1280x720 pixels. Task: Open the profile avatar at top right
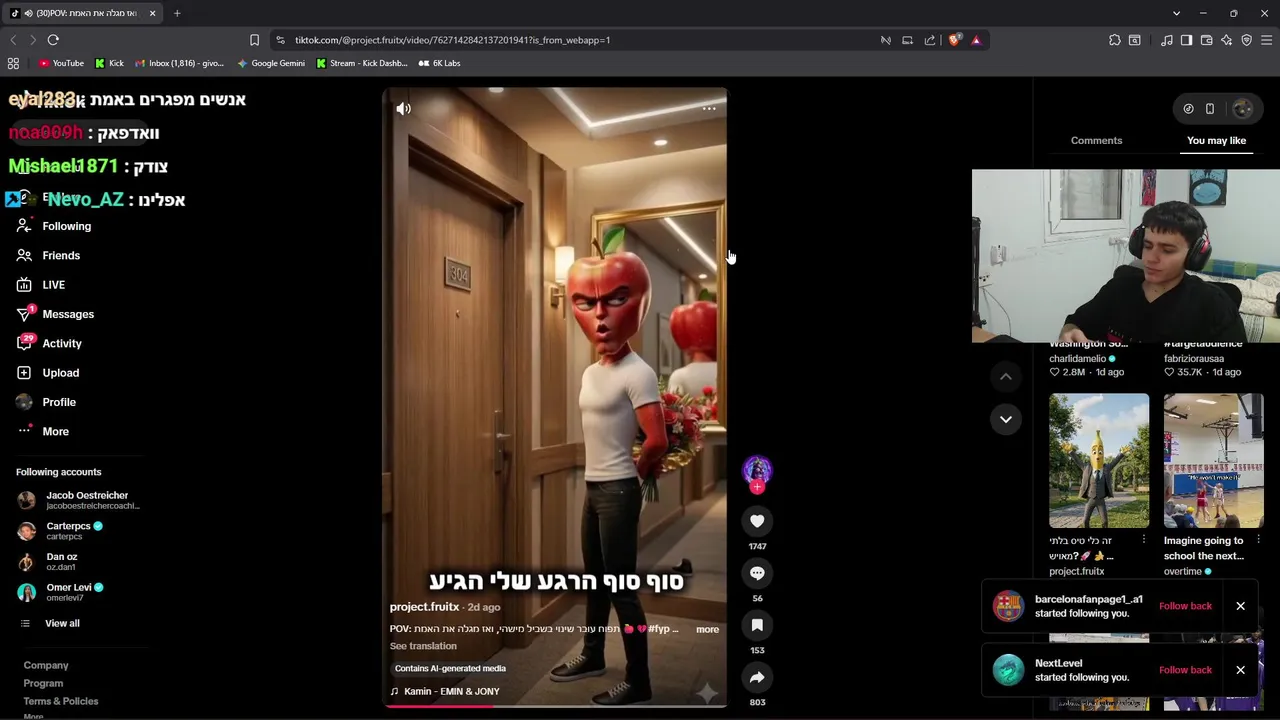(x=1242, y=109)
